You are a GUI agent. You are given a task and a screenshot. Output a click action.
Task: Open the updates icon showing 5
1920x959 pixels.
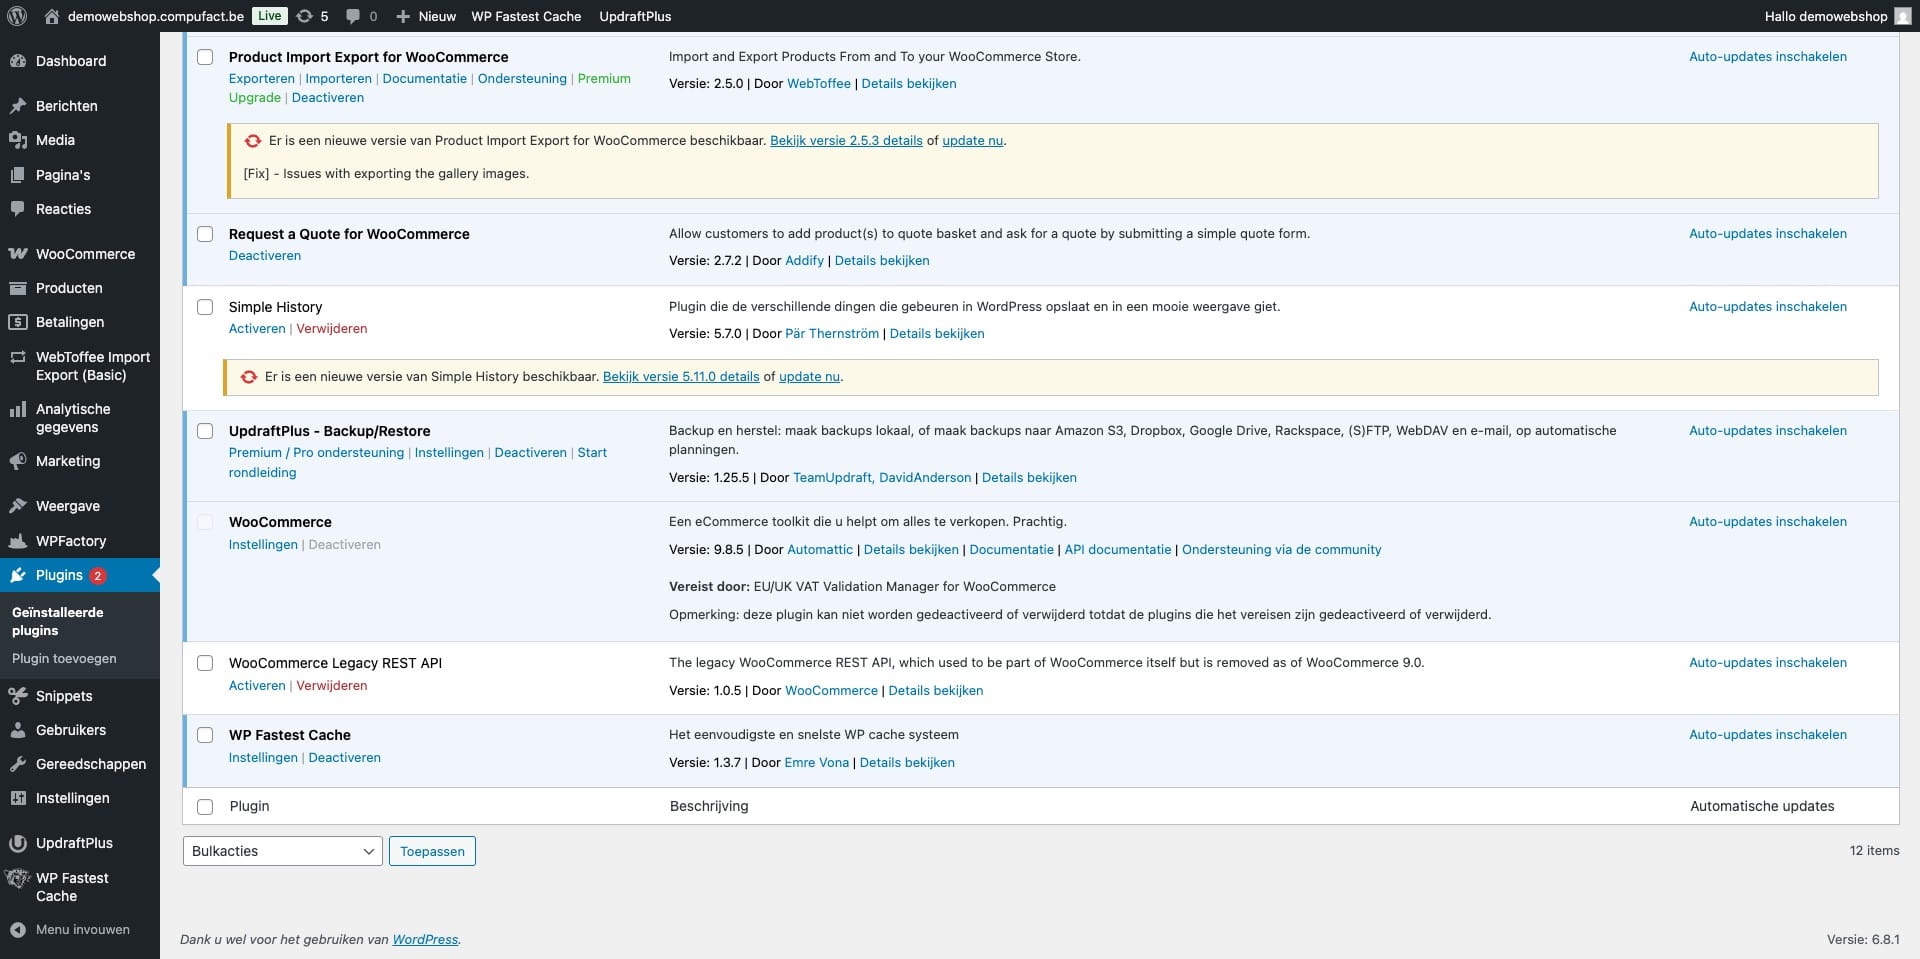click(305, 16)
